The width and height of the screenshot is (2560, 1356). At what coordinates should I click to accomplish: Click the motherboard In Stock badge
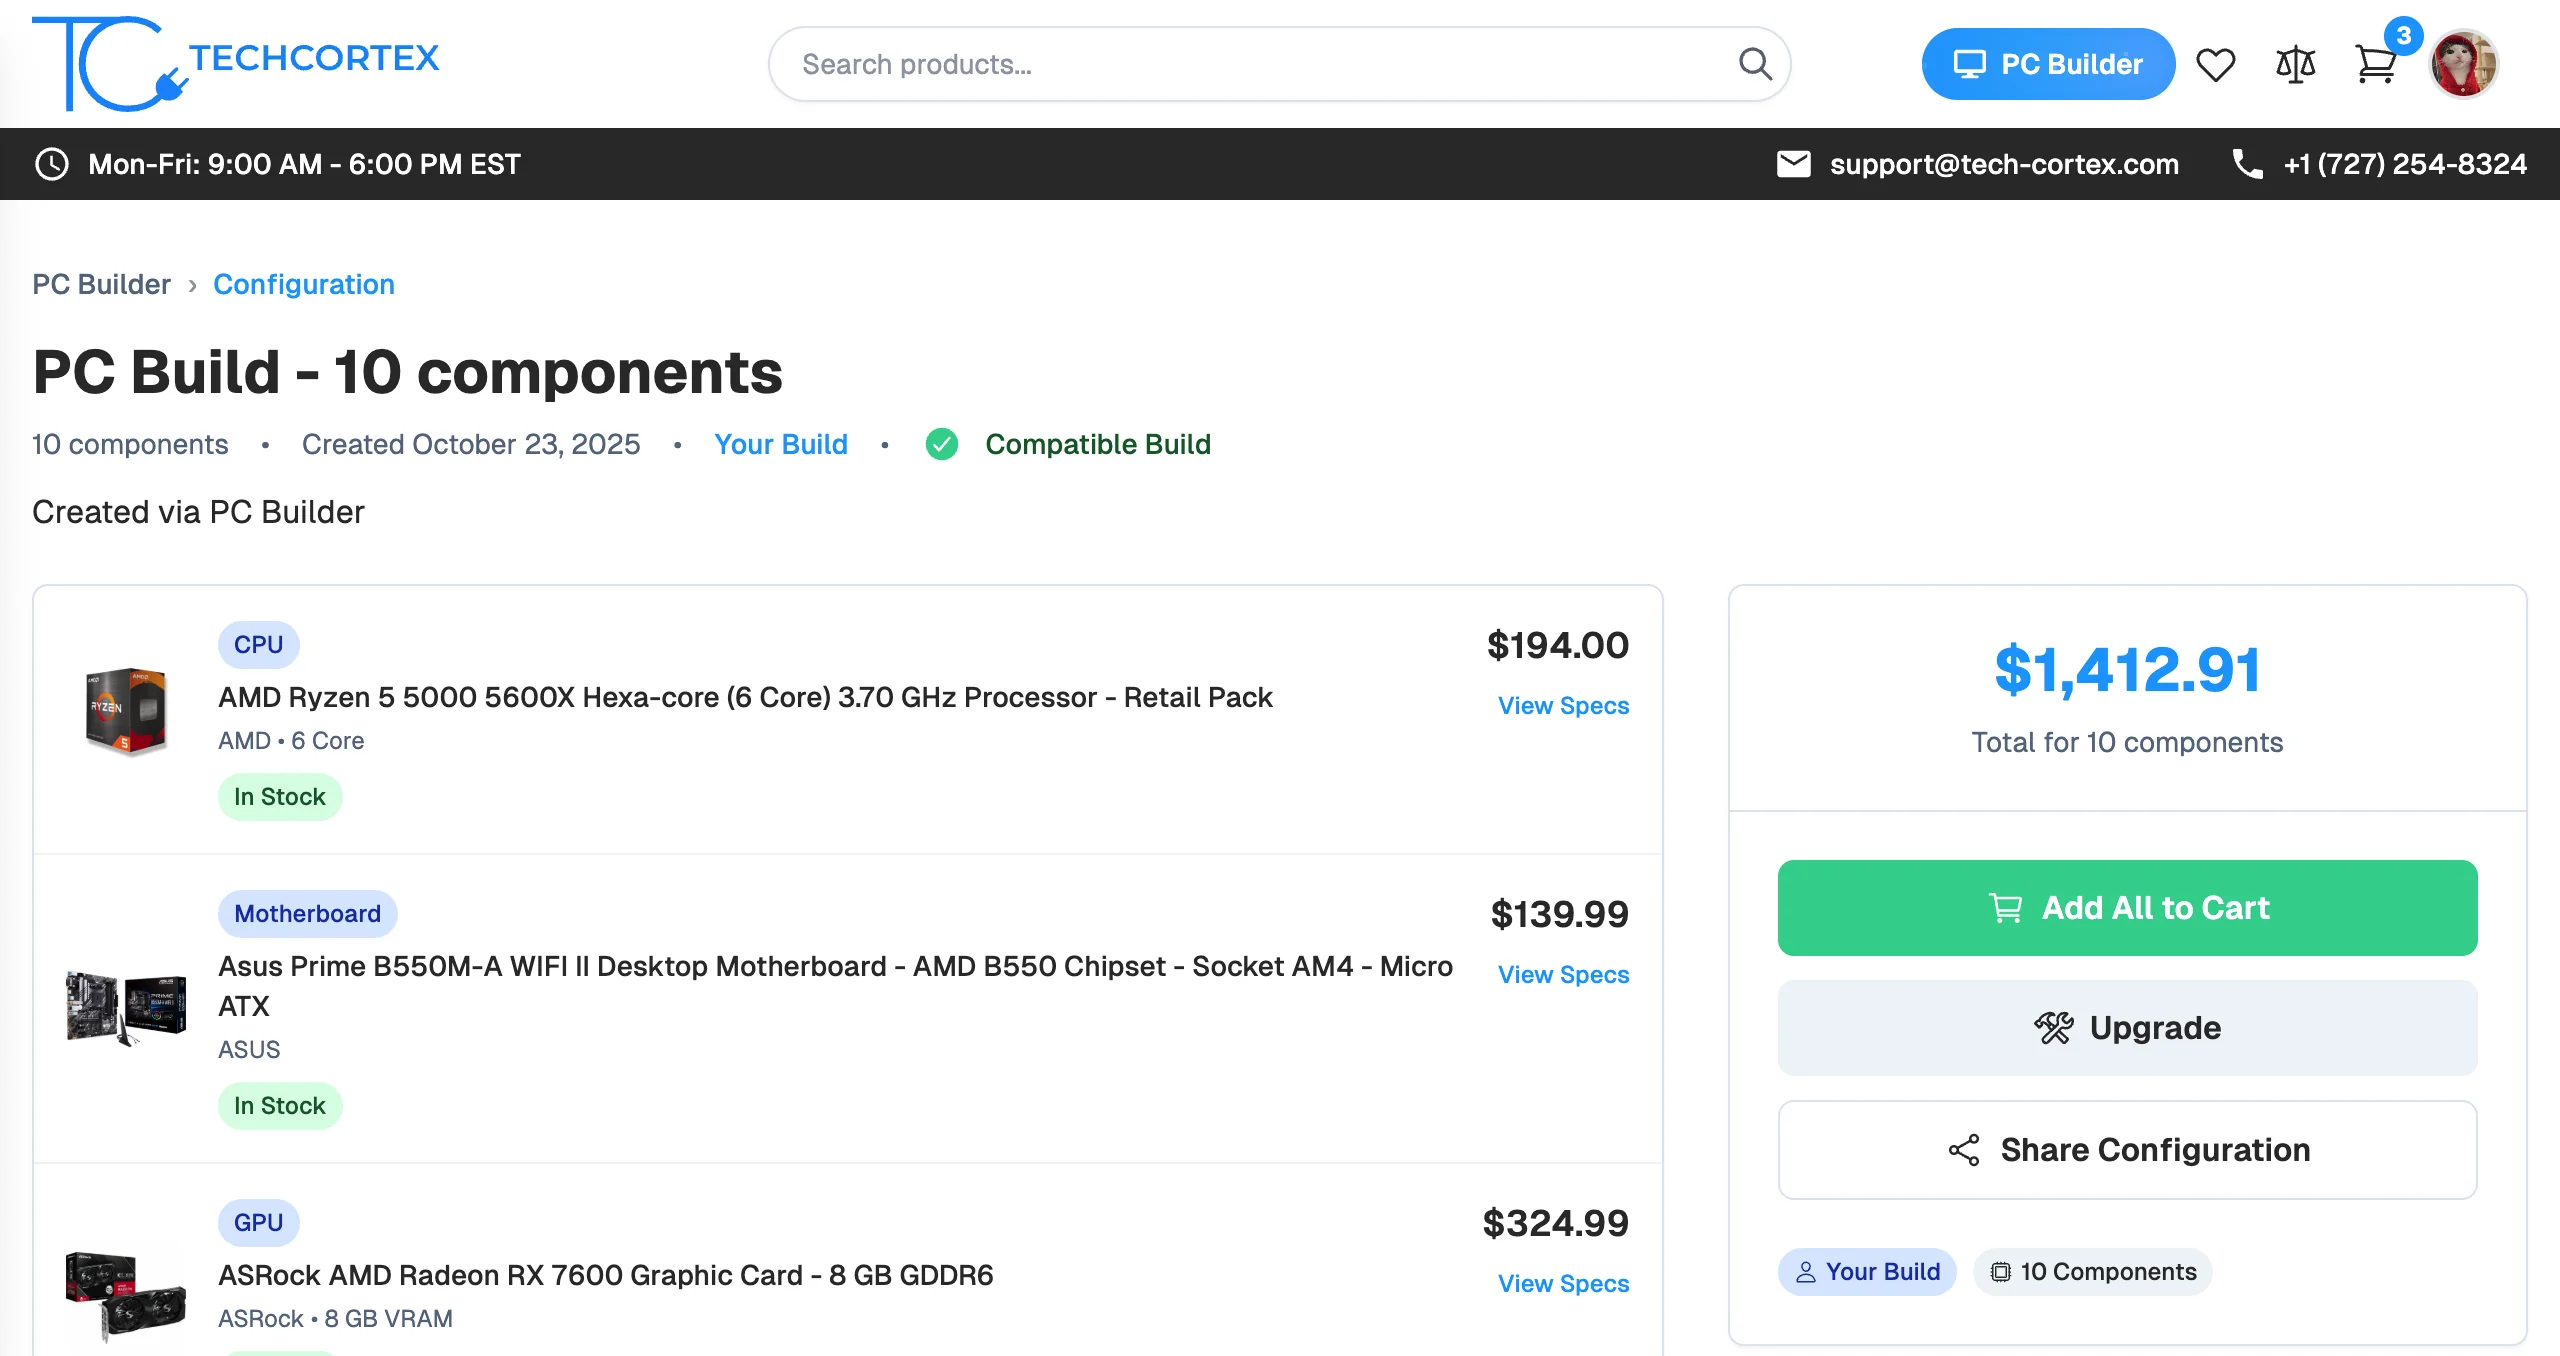(x=280, y=1106)
